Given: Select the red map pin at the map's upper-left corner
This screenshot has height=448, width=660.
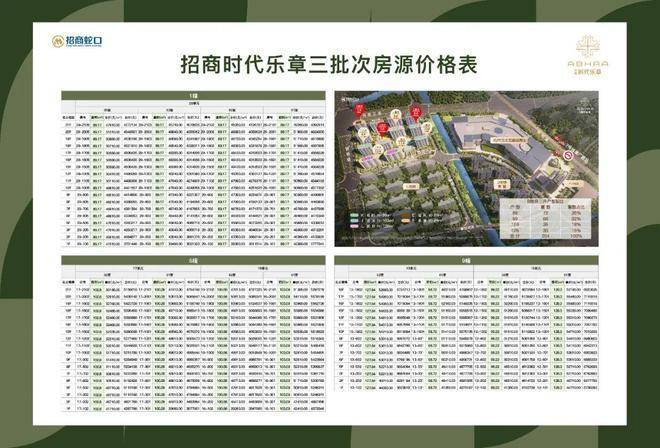Looking at the screenshot, I should click(x=359, y=109).
